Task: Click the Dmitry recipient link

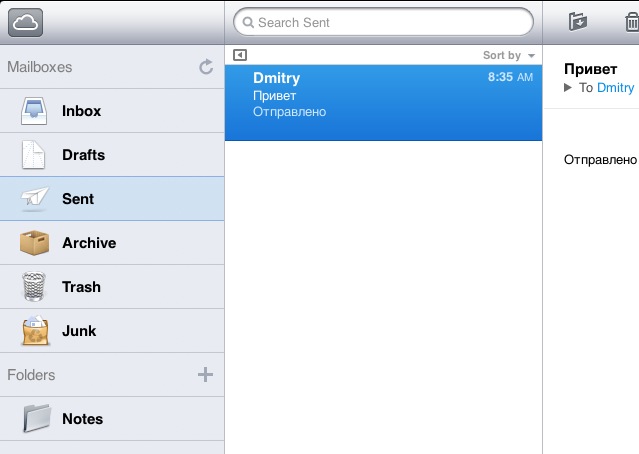Action: [x=615, y=88]
